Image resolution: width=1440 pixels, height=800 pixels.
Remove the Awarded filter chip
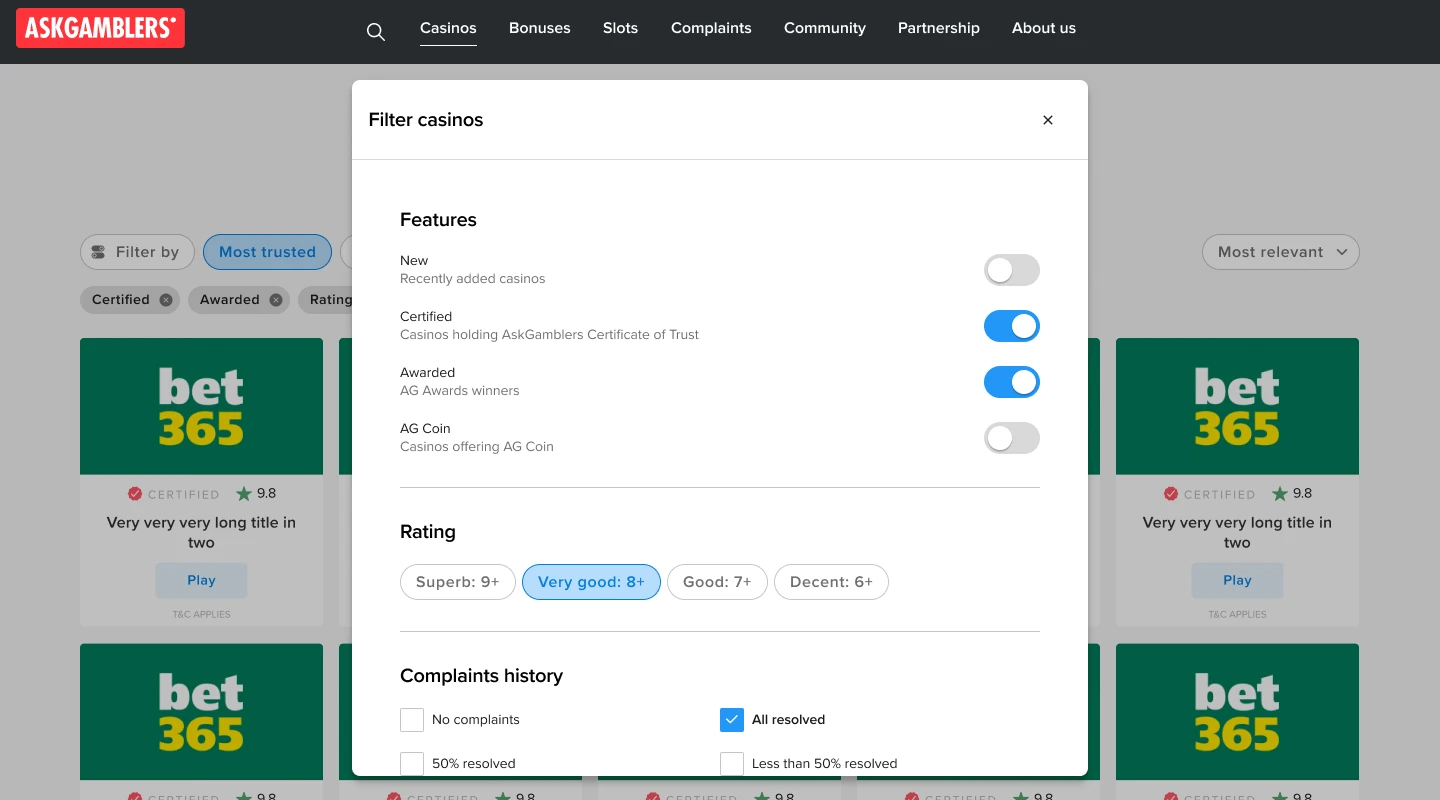pos(276,300)
